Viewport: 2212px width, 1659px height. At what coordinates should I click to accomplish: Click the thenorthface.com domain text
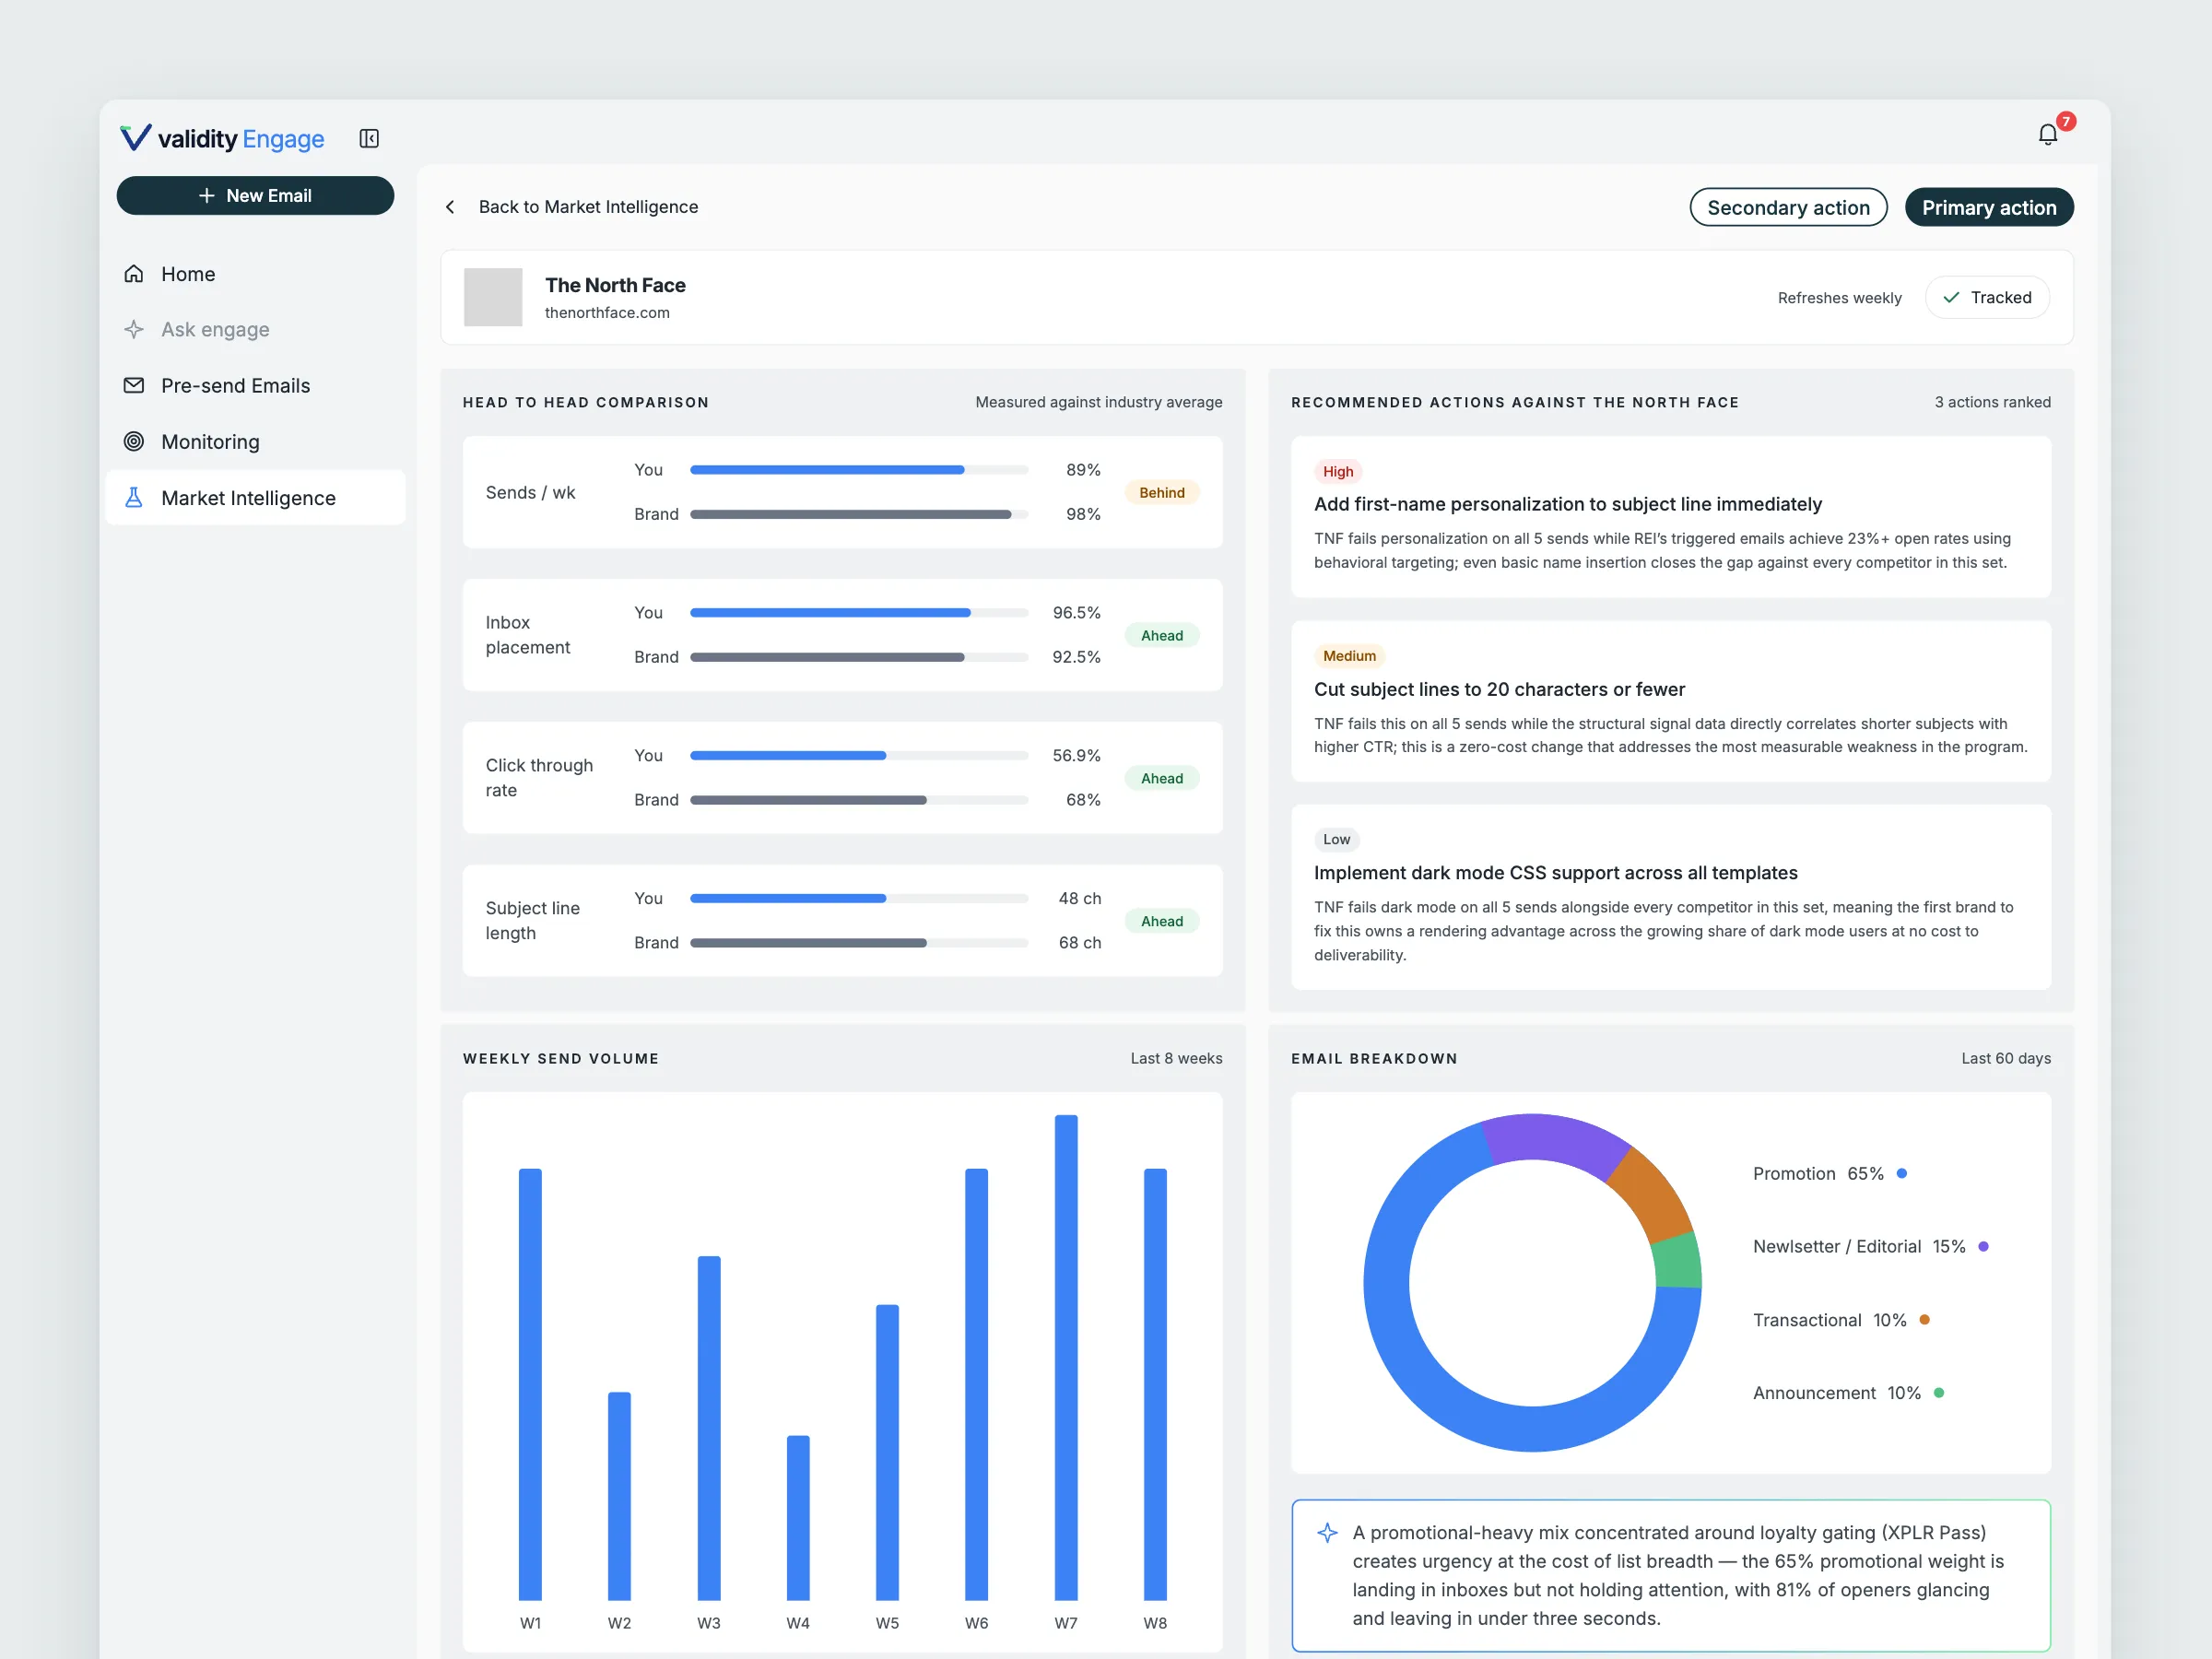pos(607,313)
